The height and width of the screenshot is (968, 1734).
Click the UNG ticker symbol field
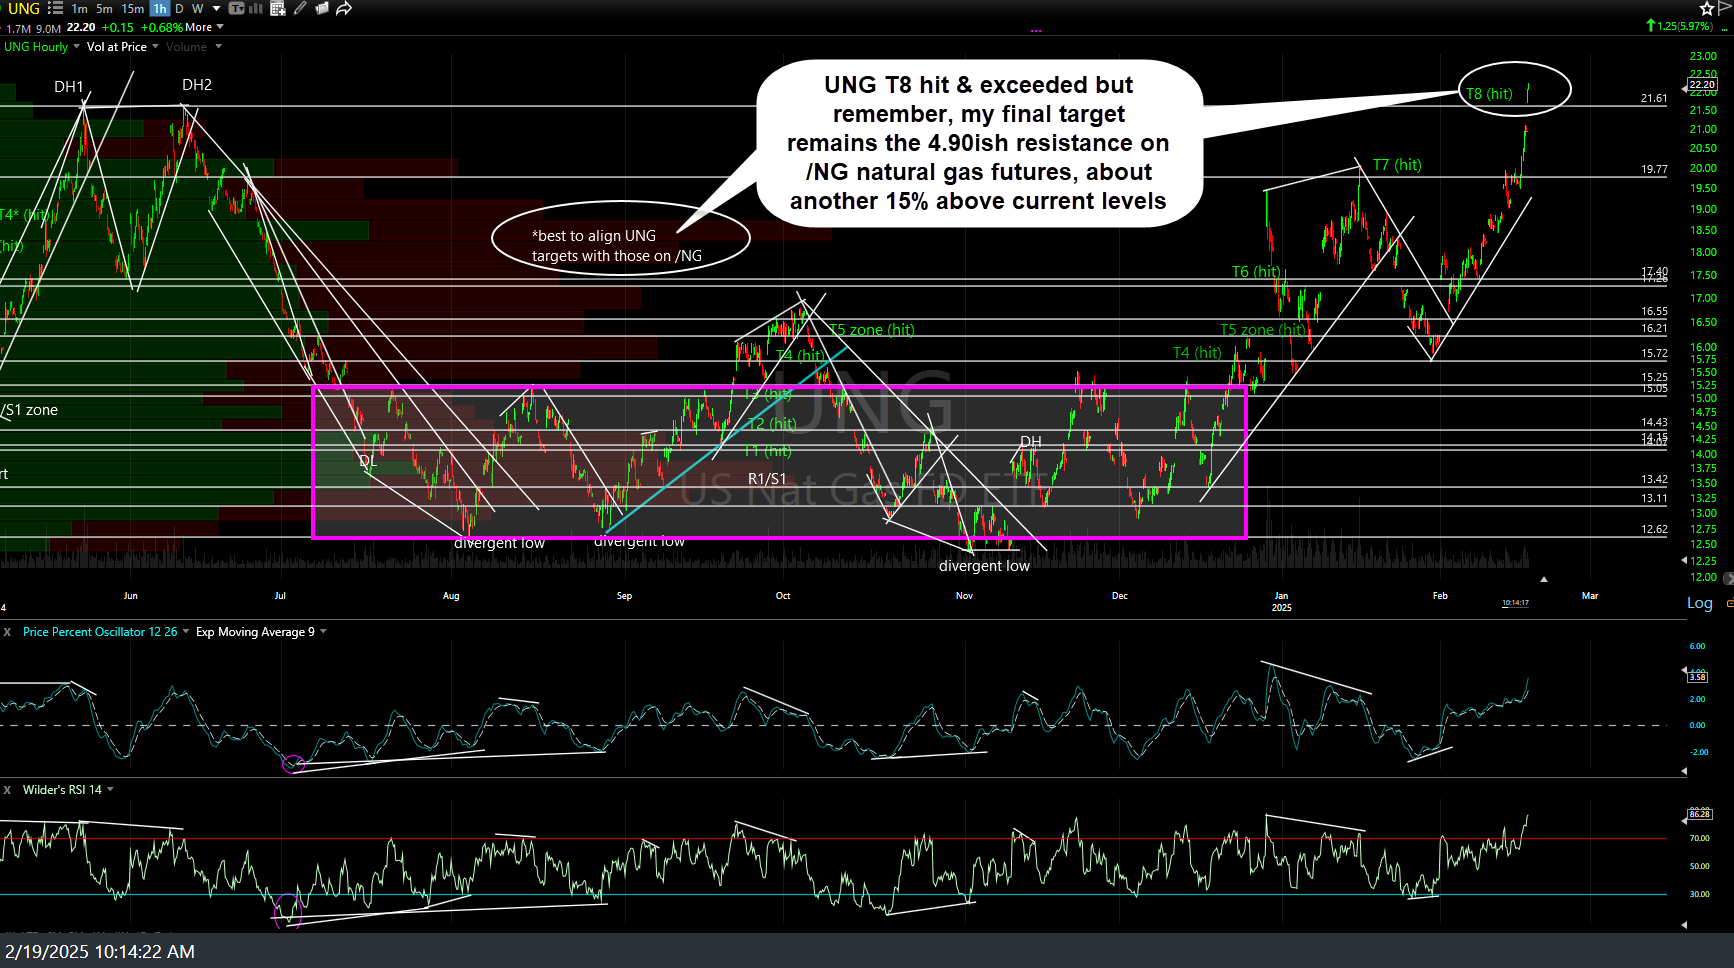pyautogui.click(x=24, y=8)
